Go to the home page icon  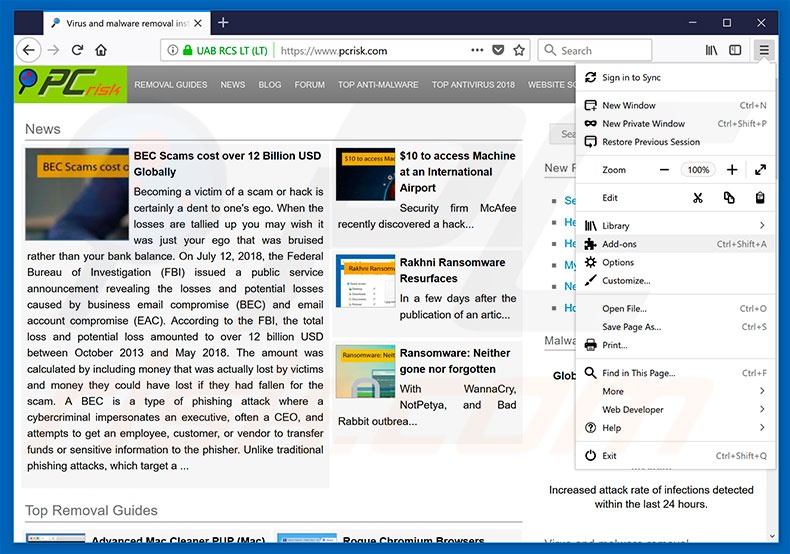click(x=101, y=50)
